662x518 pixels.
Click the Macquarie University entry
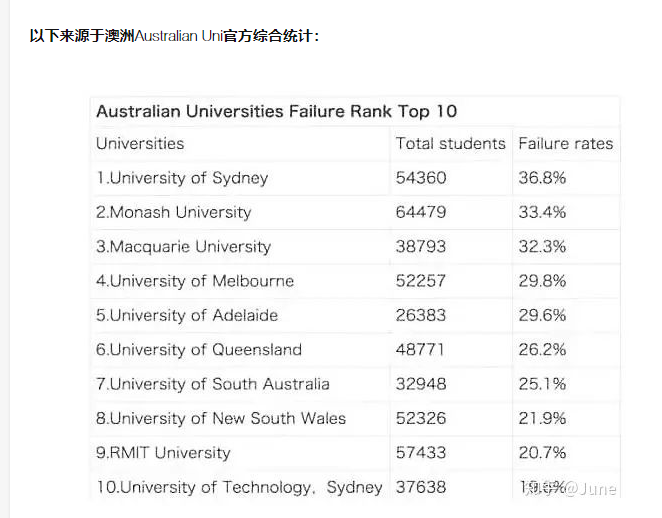click(183, 247)
